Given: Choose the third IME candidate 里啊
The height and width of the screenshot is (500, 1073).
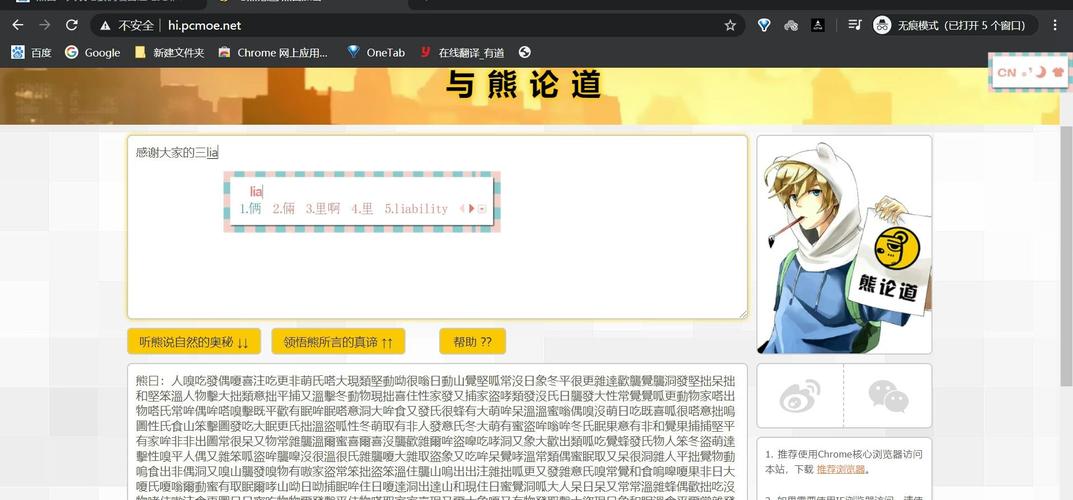Looking at the screenshot, I should [x=323, y=209].
